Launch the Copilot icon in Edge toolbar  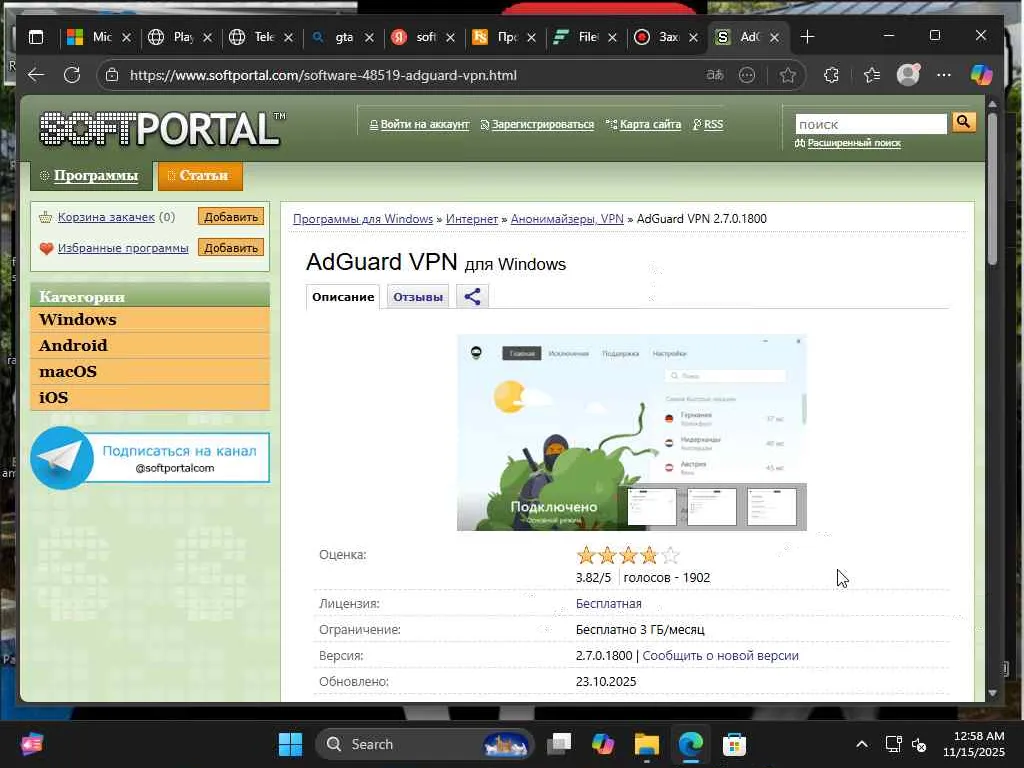click(x=981, y=75)
